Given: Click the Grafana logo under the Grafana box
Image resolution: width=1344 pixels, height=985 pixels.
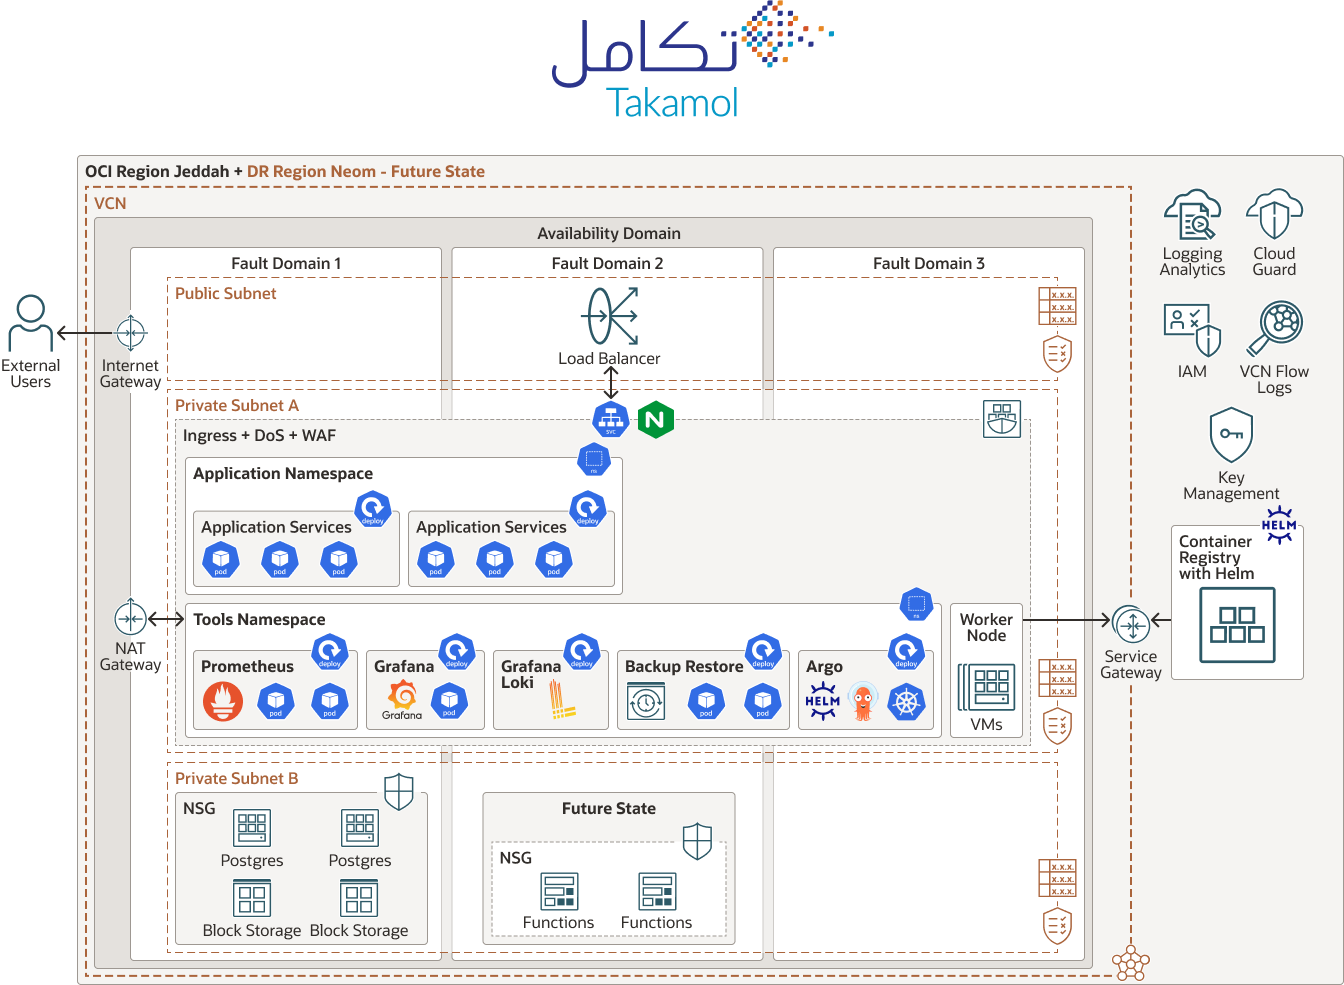Looking at the screenshot, I should pos(403,692).
